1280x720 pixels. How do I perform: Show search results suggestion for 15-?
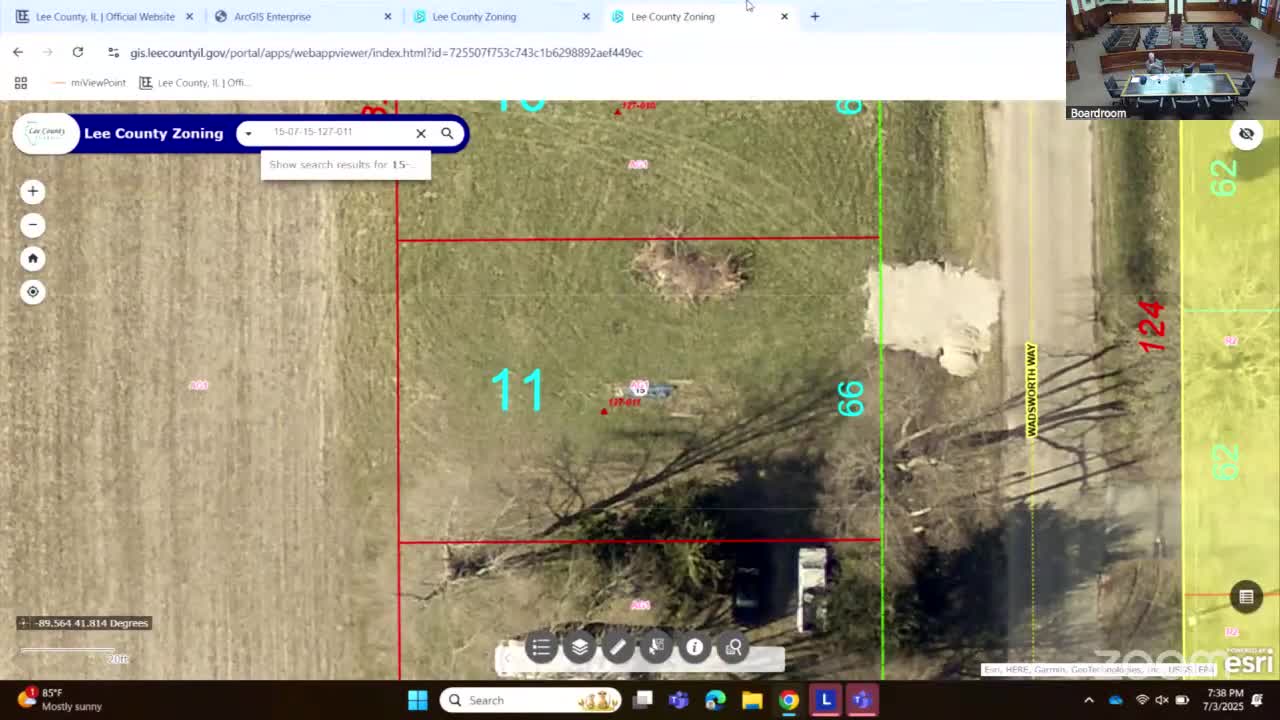(x=346, y=165)
